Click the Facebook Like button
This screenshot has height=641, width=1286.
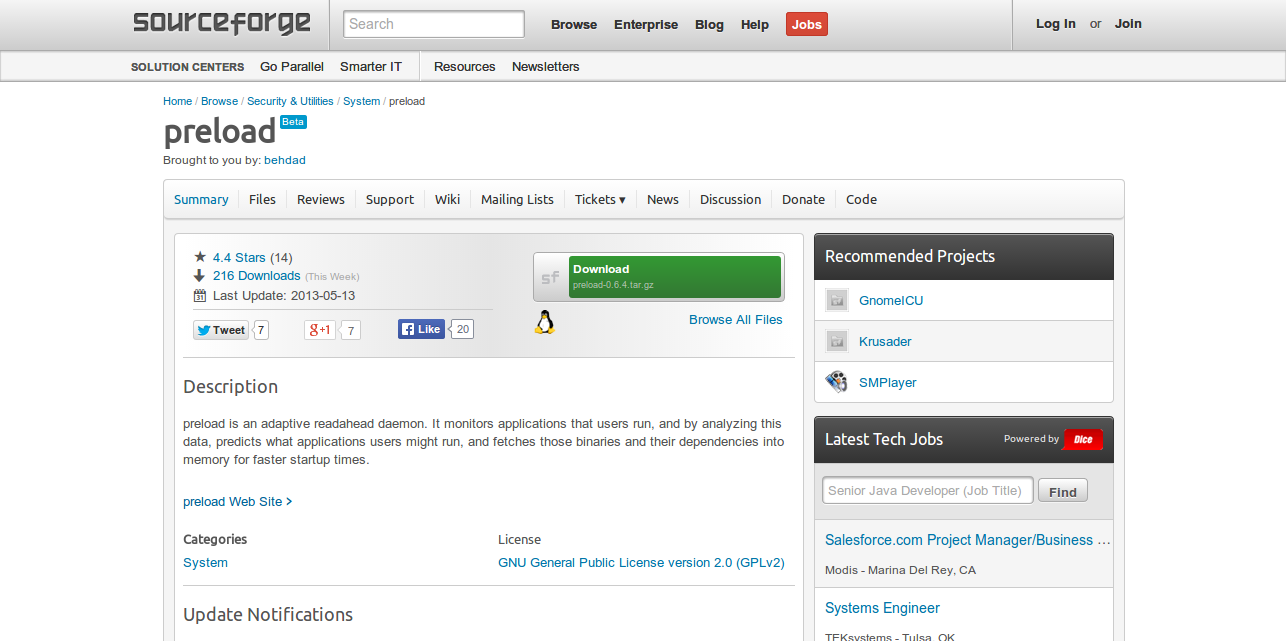point(421,329)
